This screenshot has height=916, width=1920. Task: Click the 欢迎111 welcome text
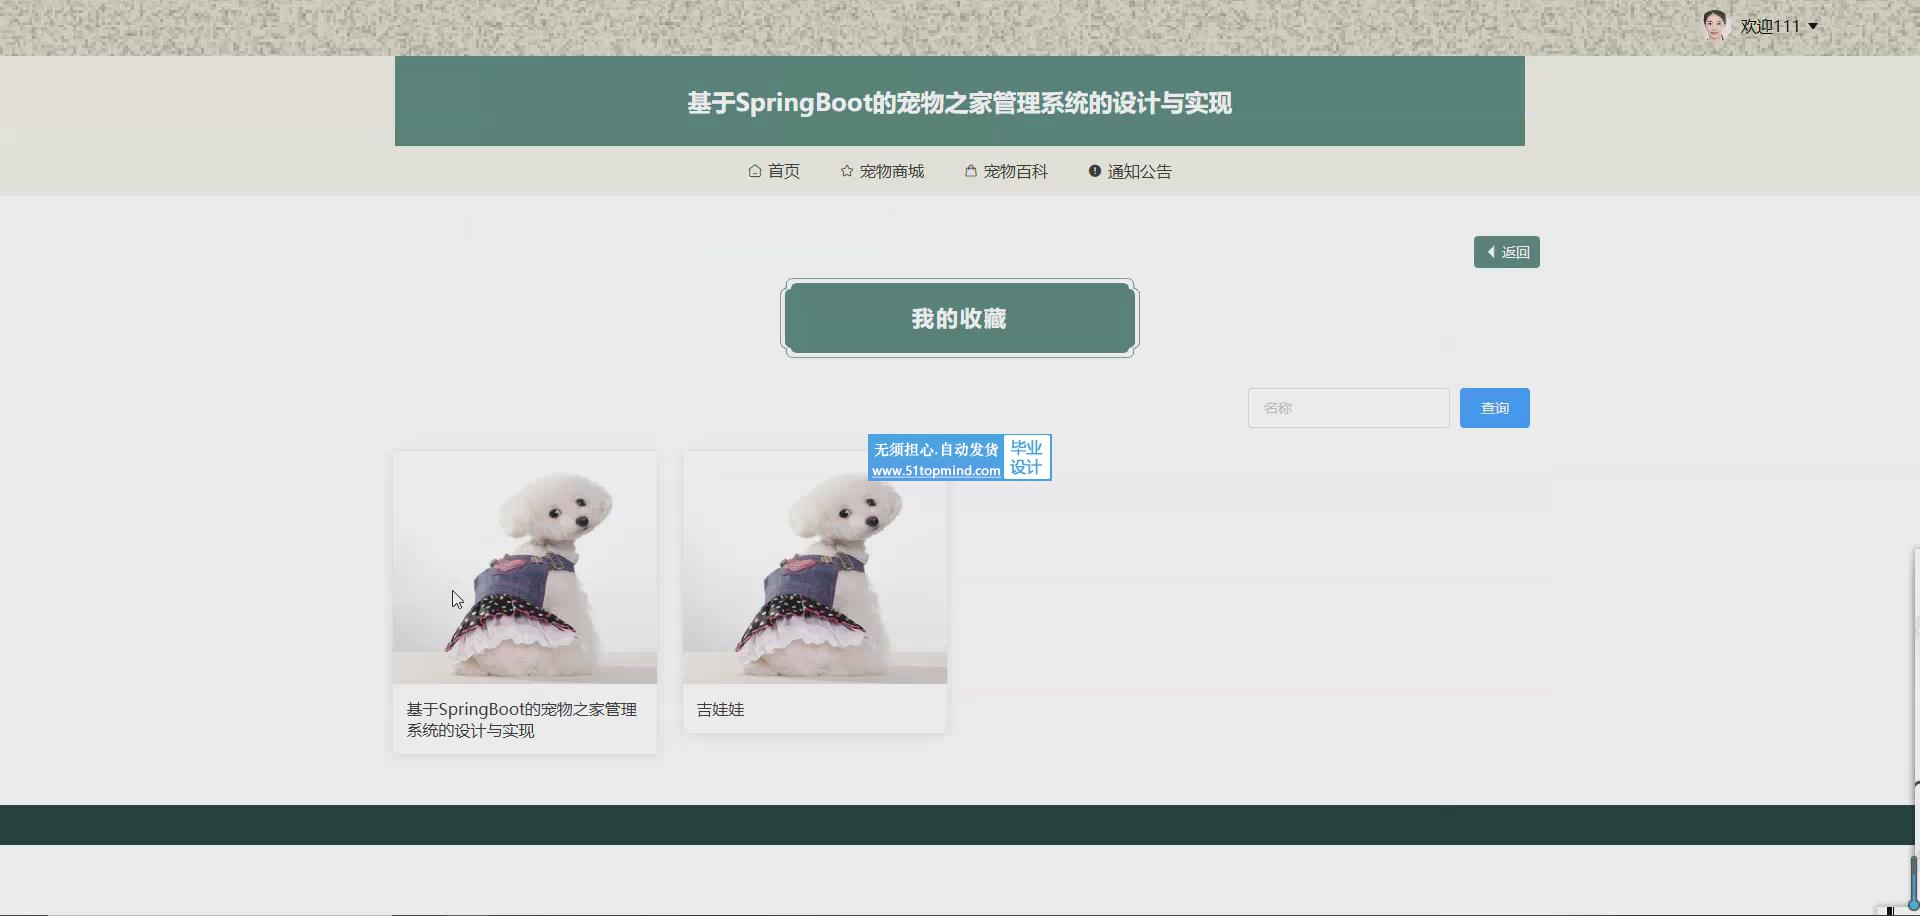[x=1769, y=26]
